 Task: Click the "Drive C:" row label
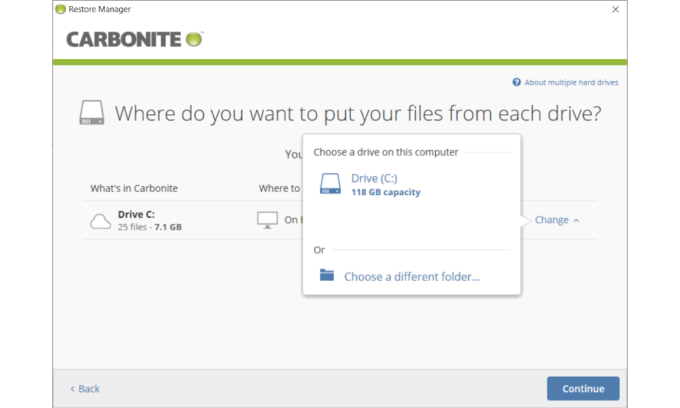tap(136, 214)
